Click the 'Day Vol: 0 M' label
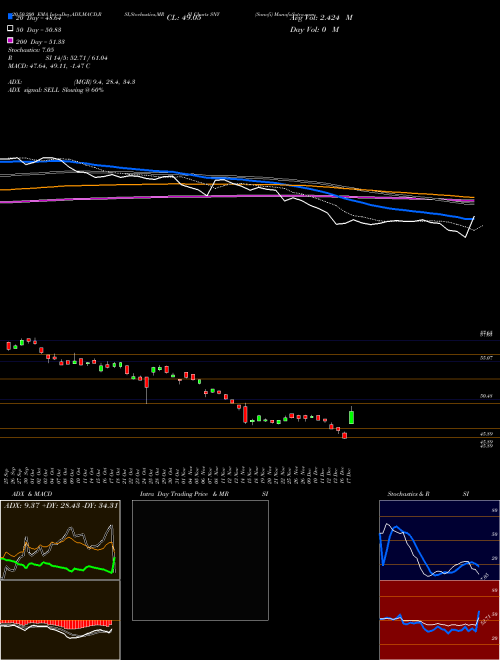500x660 pixels. pyautogui.click(x=314, y=30)
